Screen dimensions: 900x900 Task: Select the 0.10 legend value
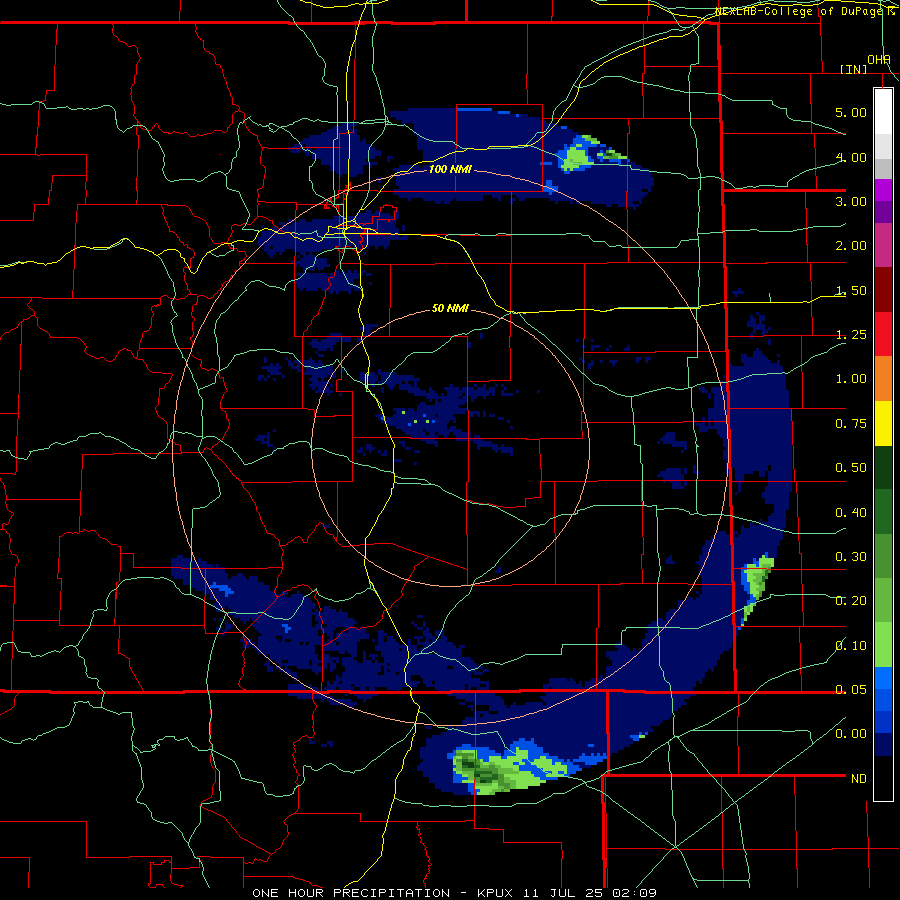(x=851, y=645)
